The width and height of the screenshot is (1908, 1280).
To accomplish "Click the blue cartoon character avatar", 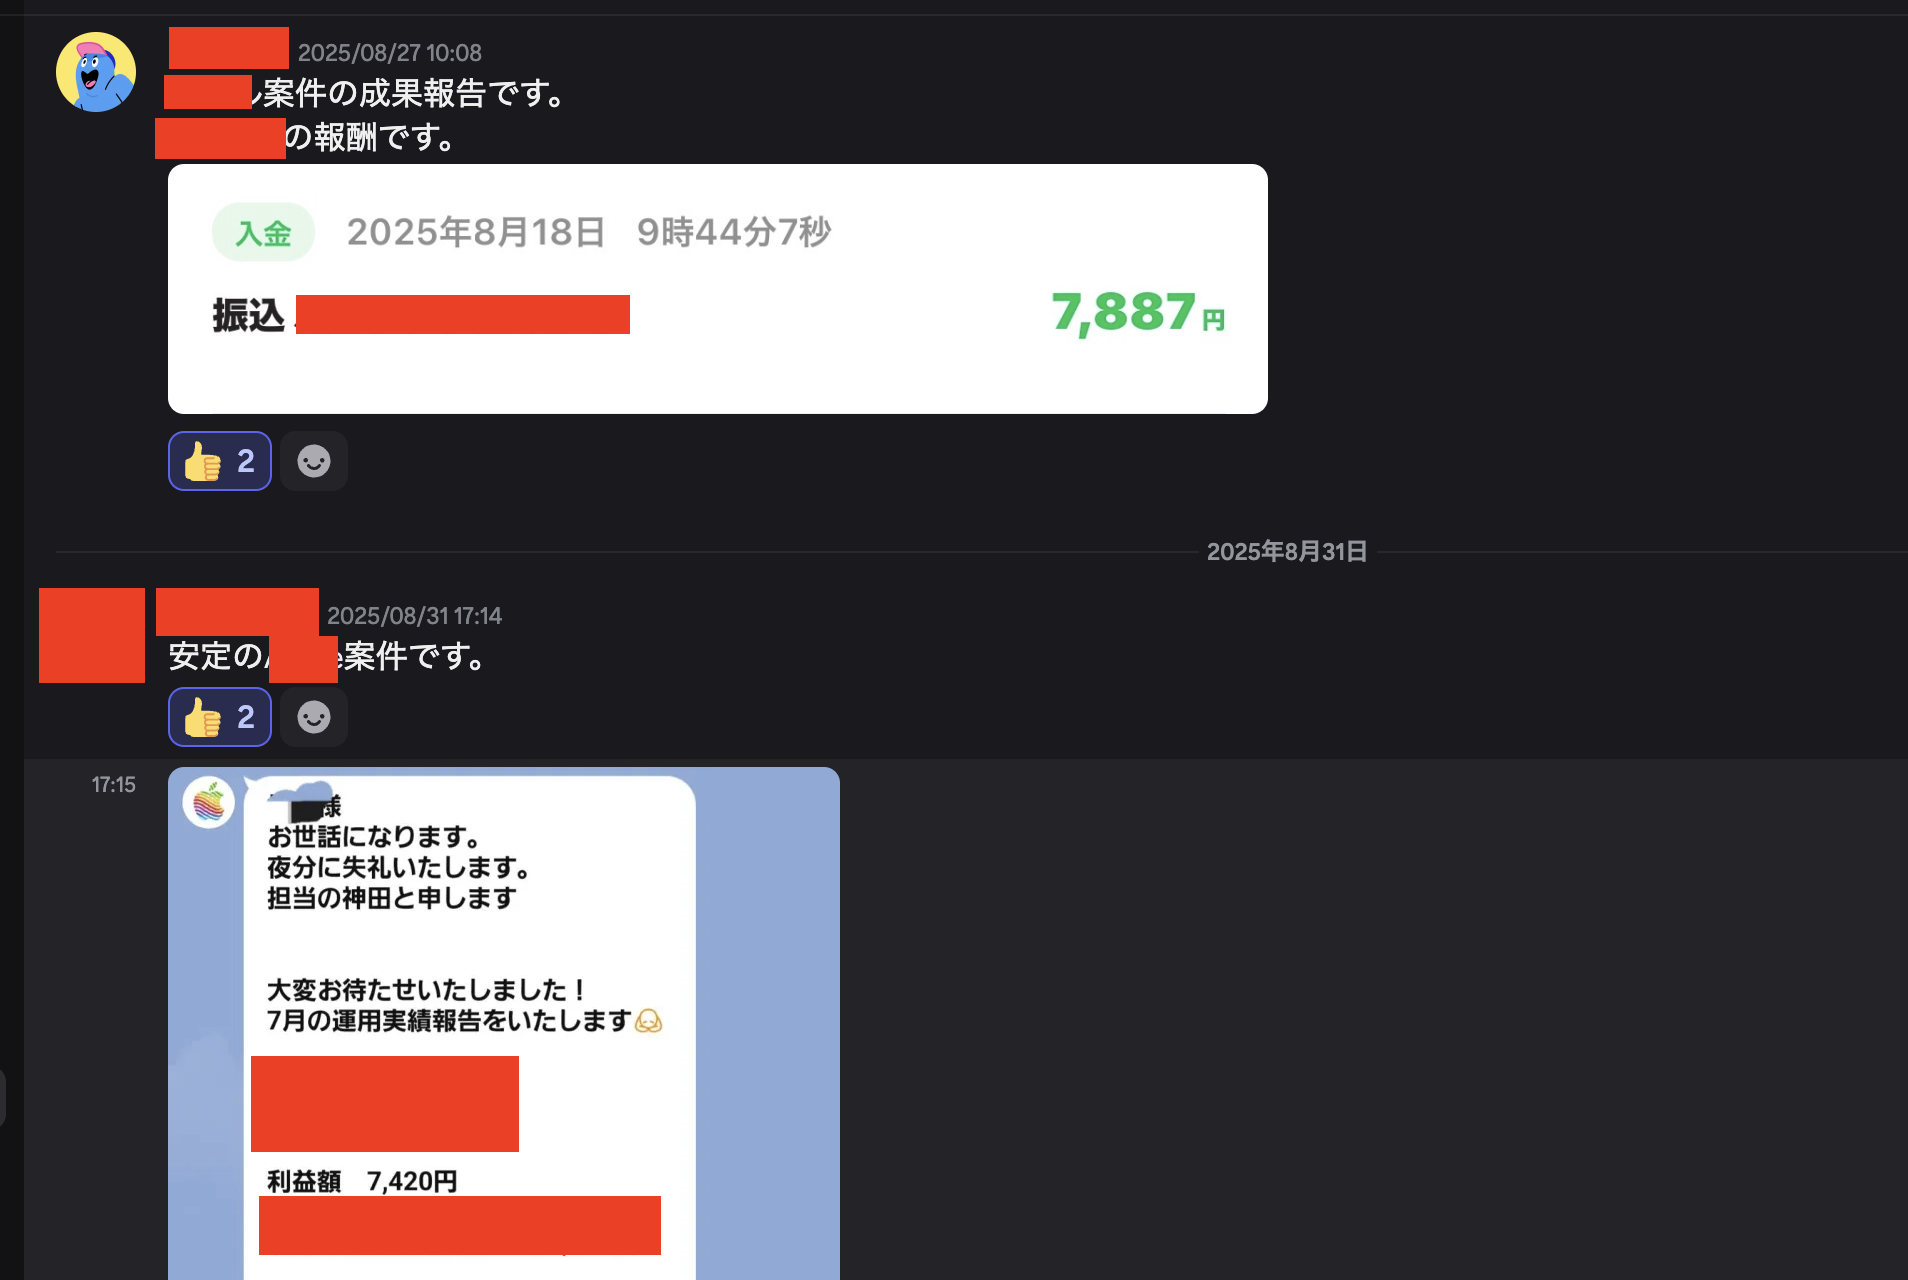I will pos(96,72).
